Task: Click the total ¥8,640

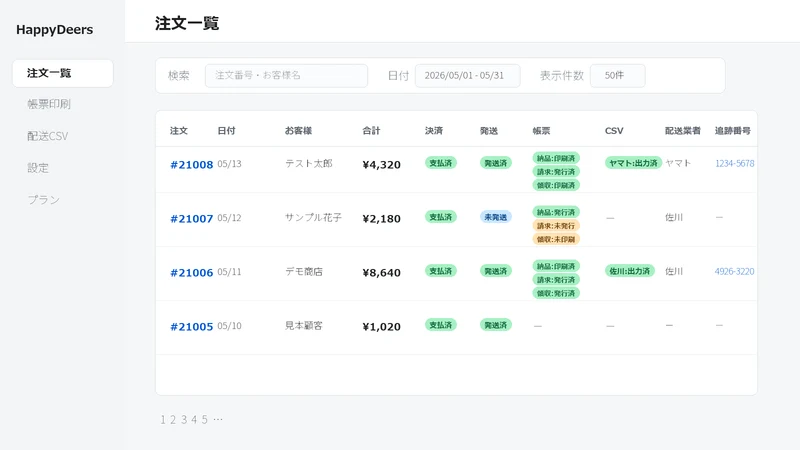Action: point(382,273)
